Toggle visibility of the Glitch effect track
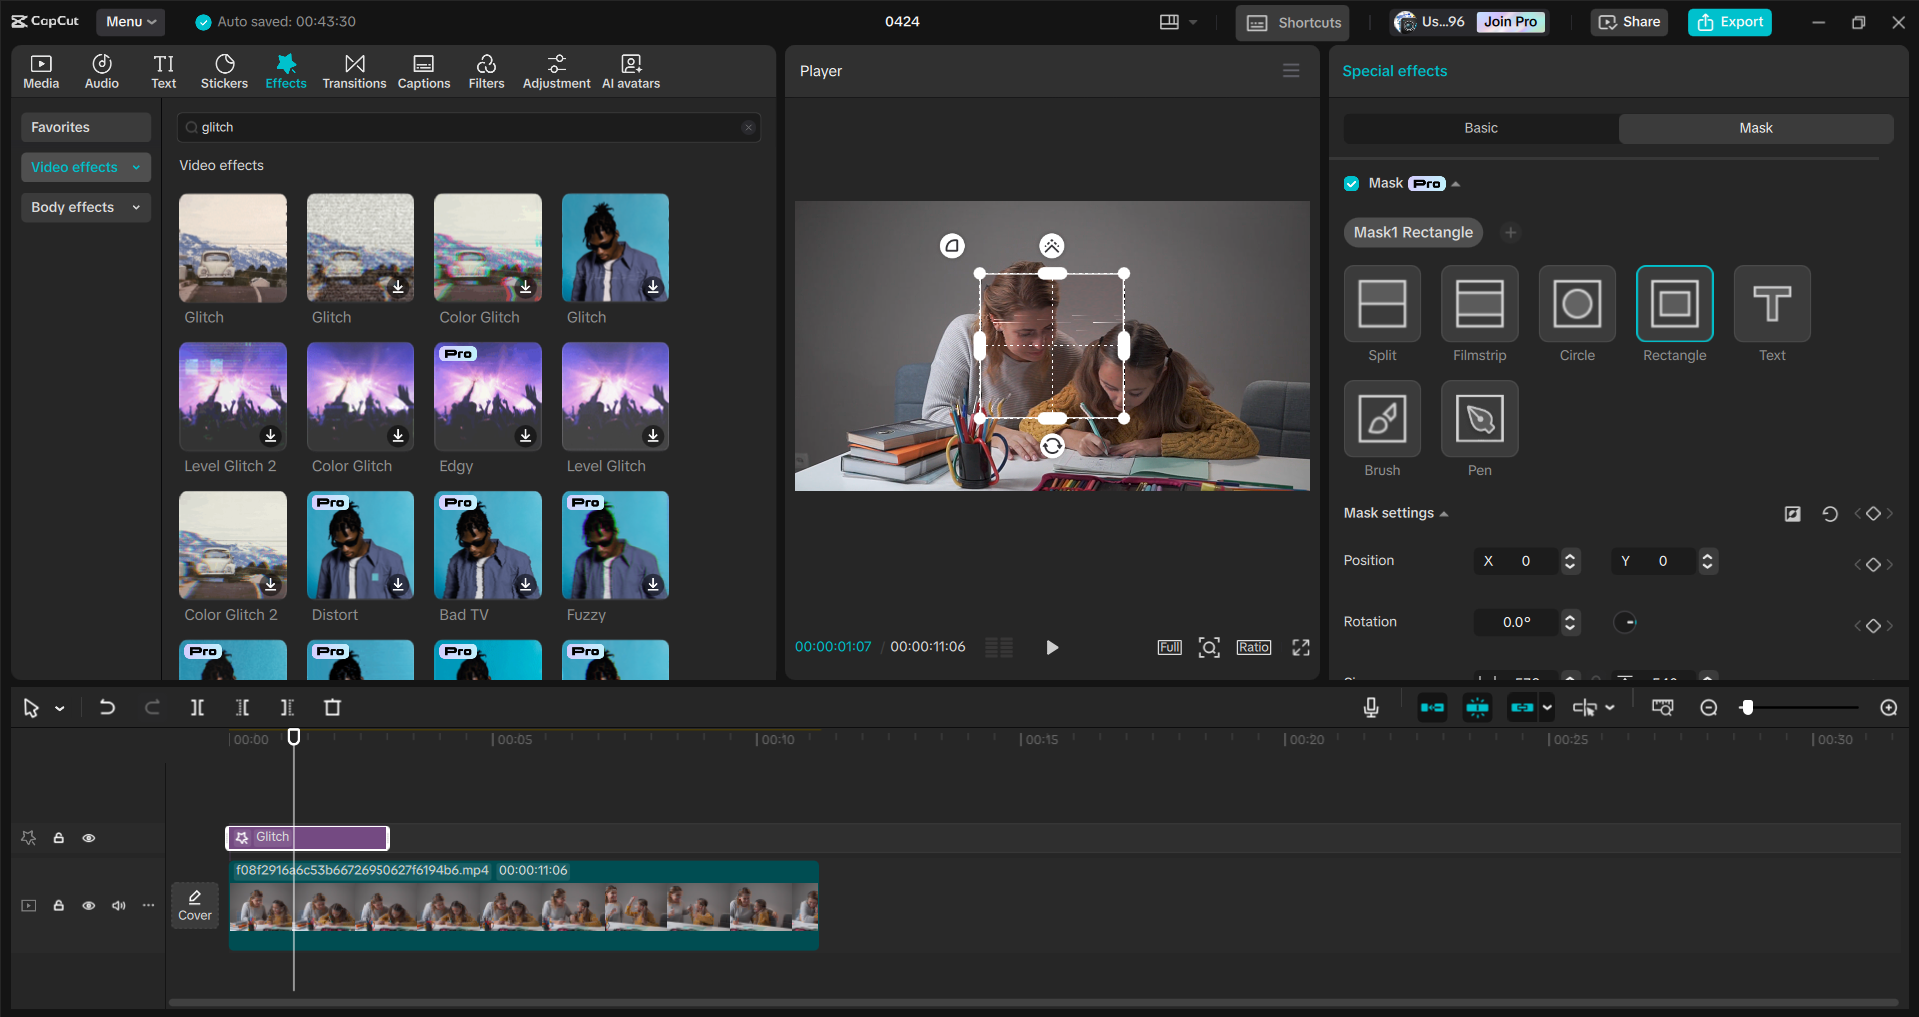Screen dimensions: 1919x1017 (89, 838)
